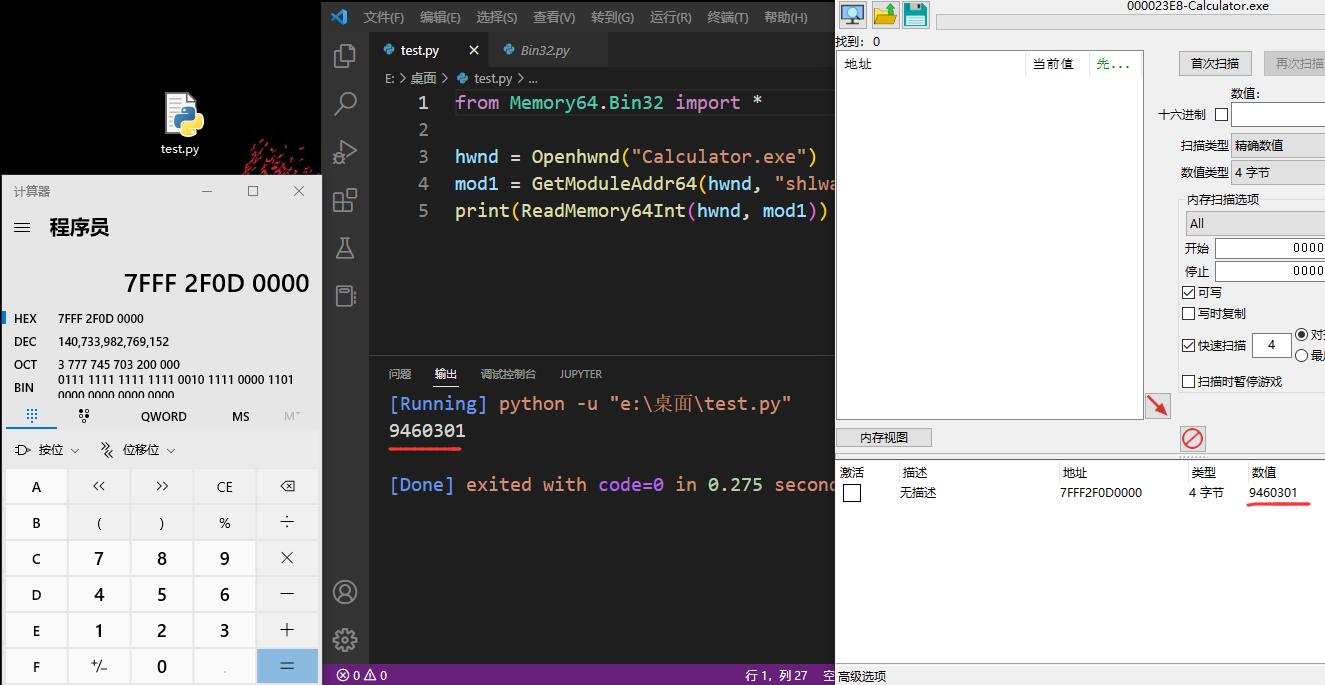Click 停止 stop address input field
The image size is (1325, 685).
[x=1270, y=271]
